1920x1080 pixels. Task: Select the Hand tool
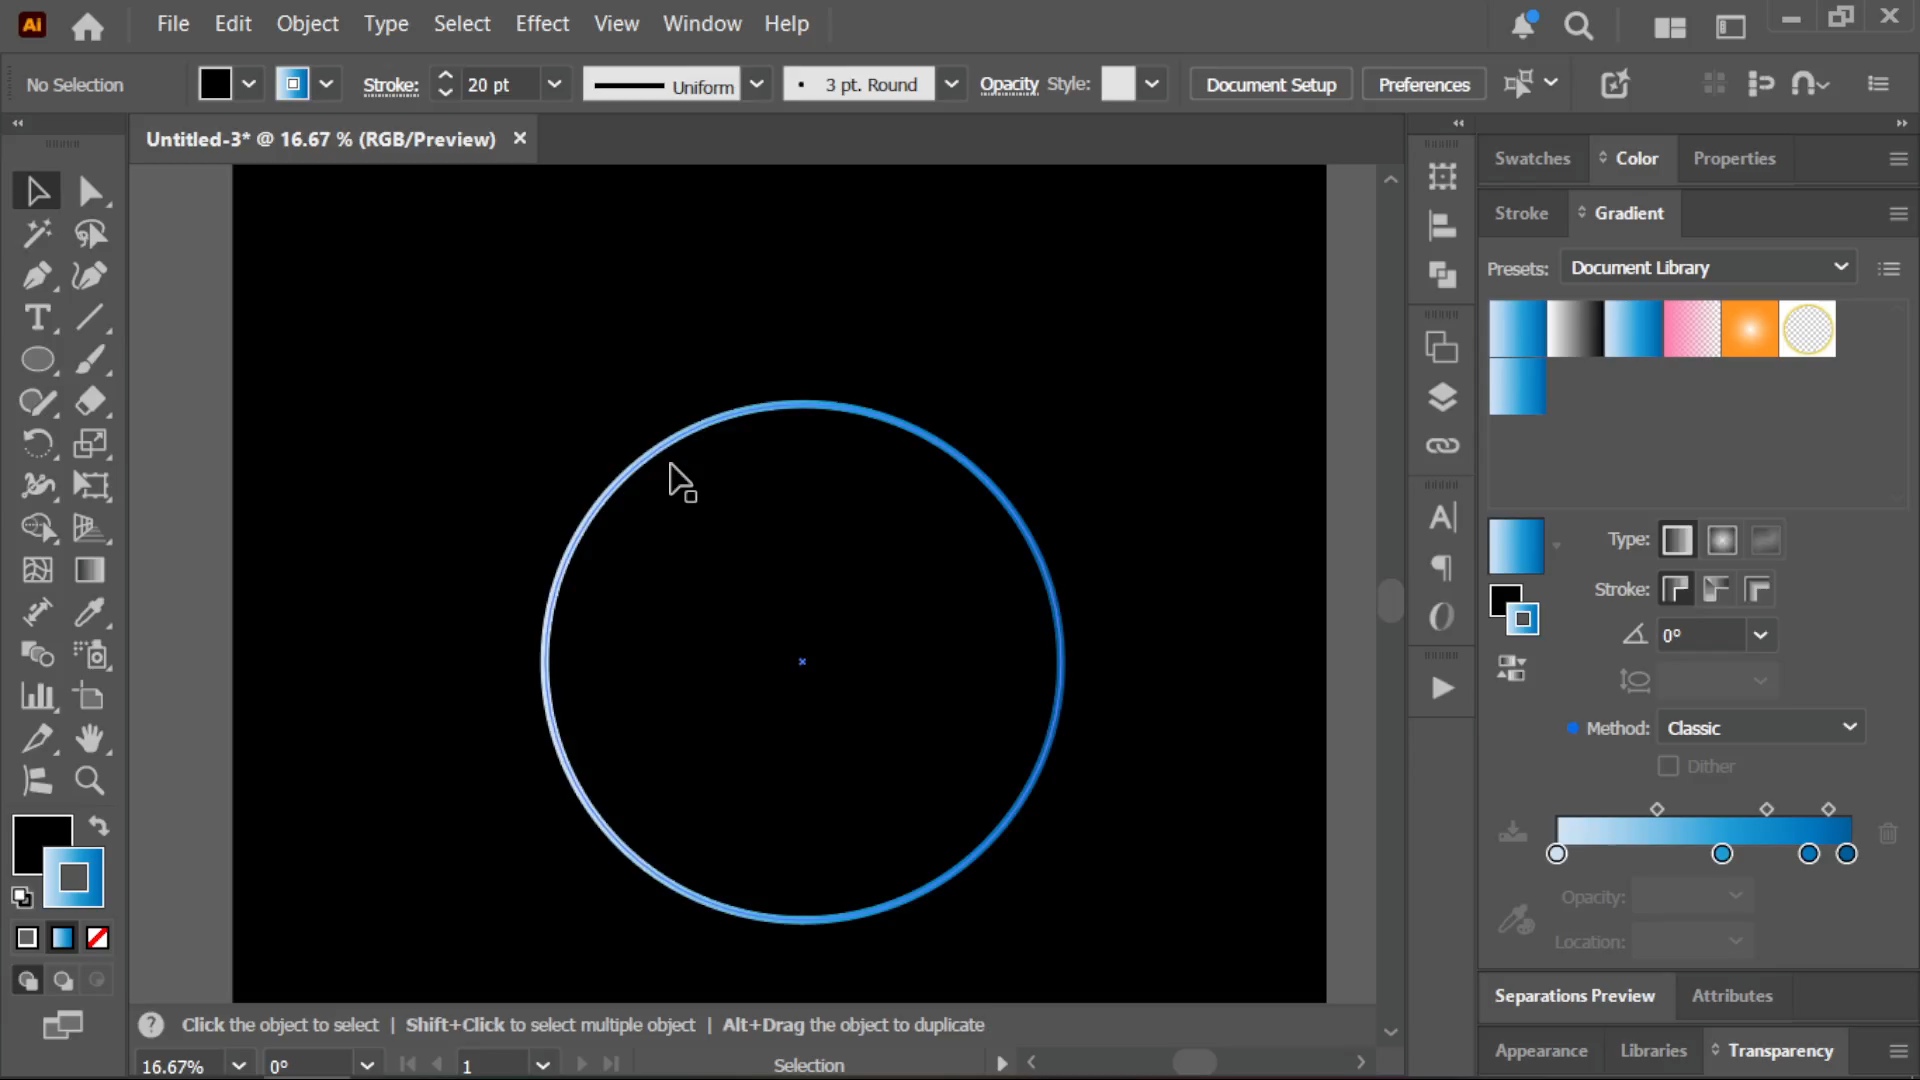tap(90, 738)
